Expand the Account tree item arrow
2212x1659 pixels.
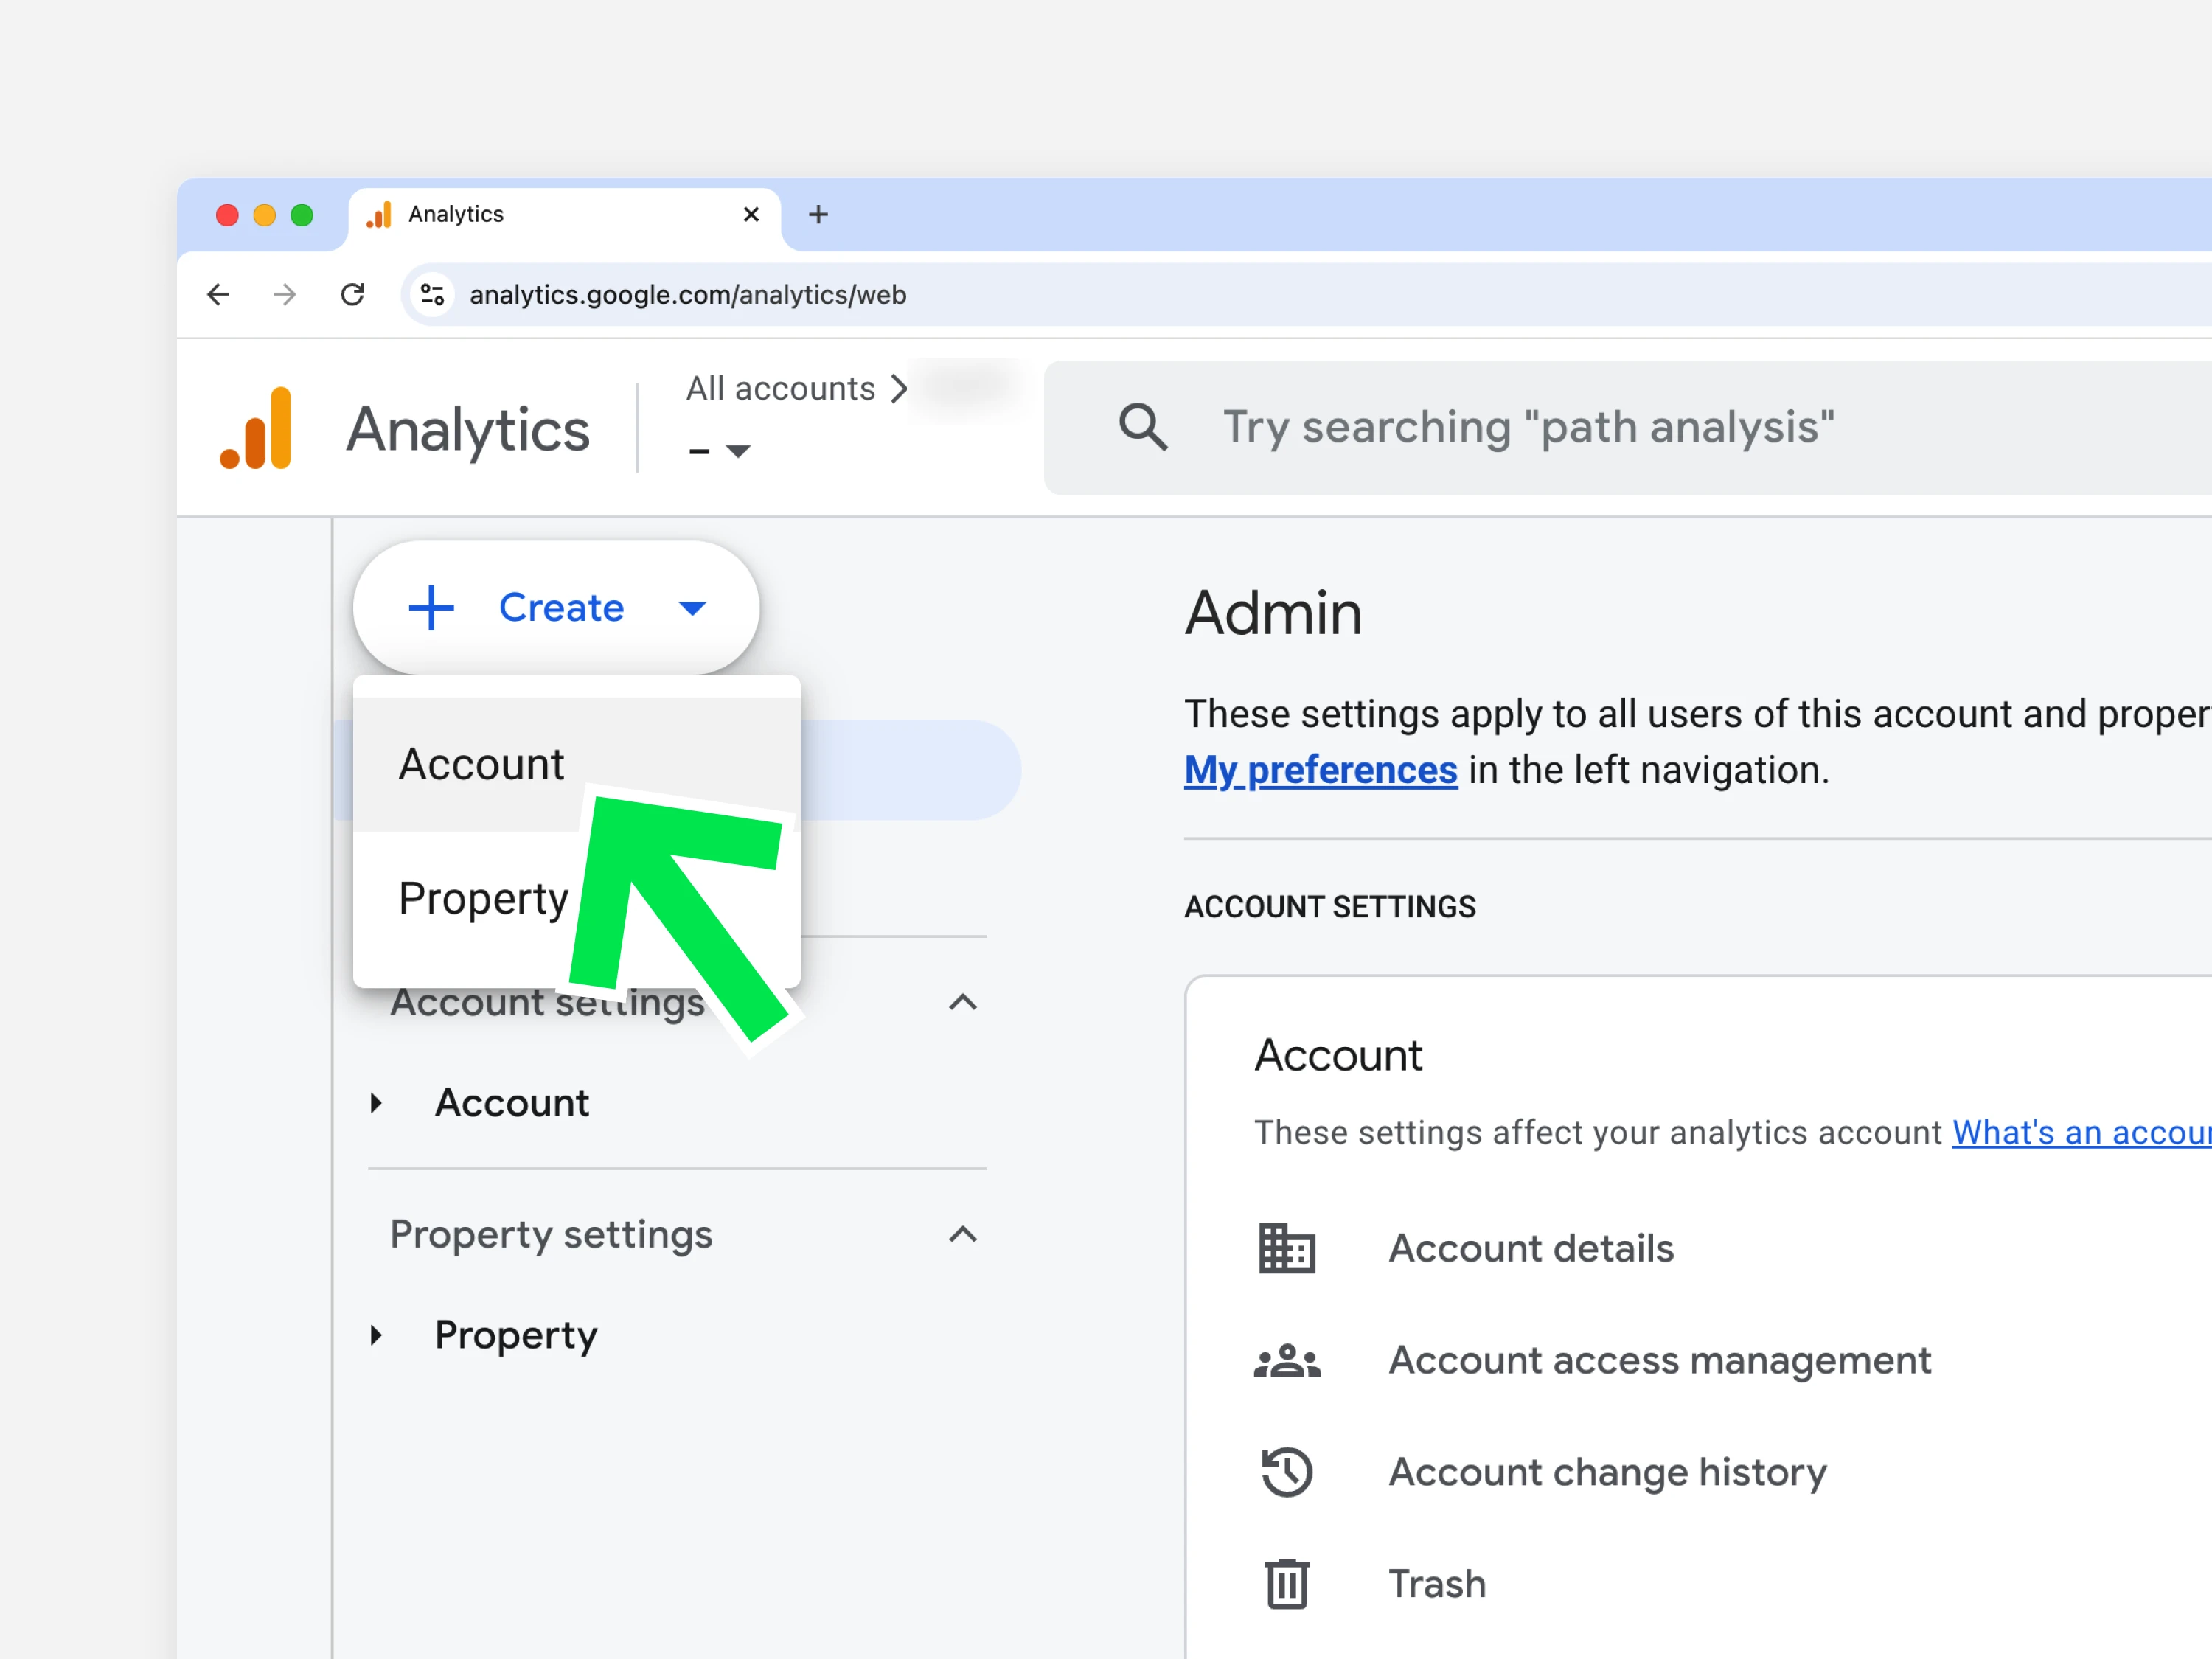[376, 1103]
